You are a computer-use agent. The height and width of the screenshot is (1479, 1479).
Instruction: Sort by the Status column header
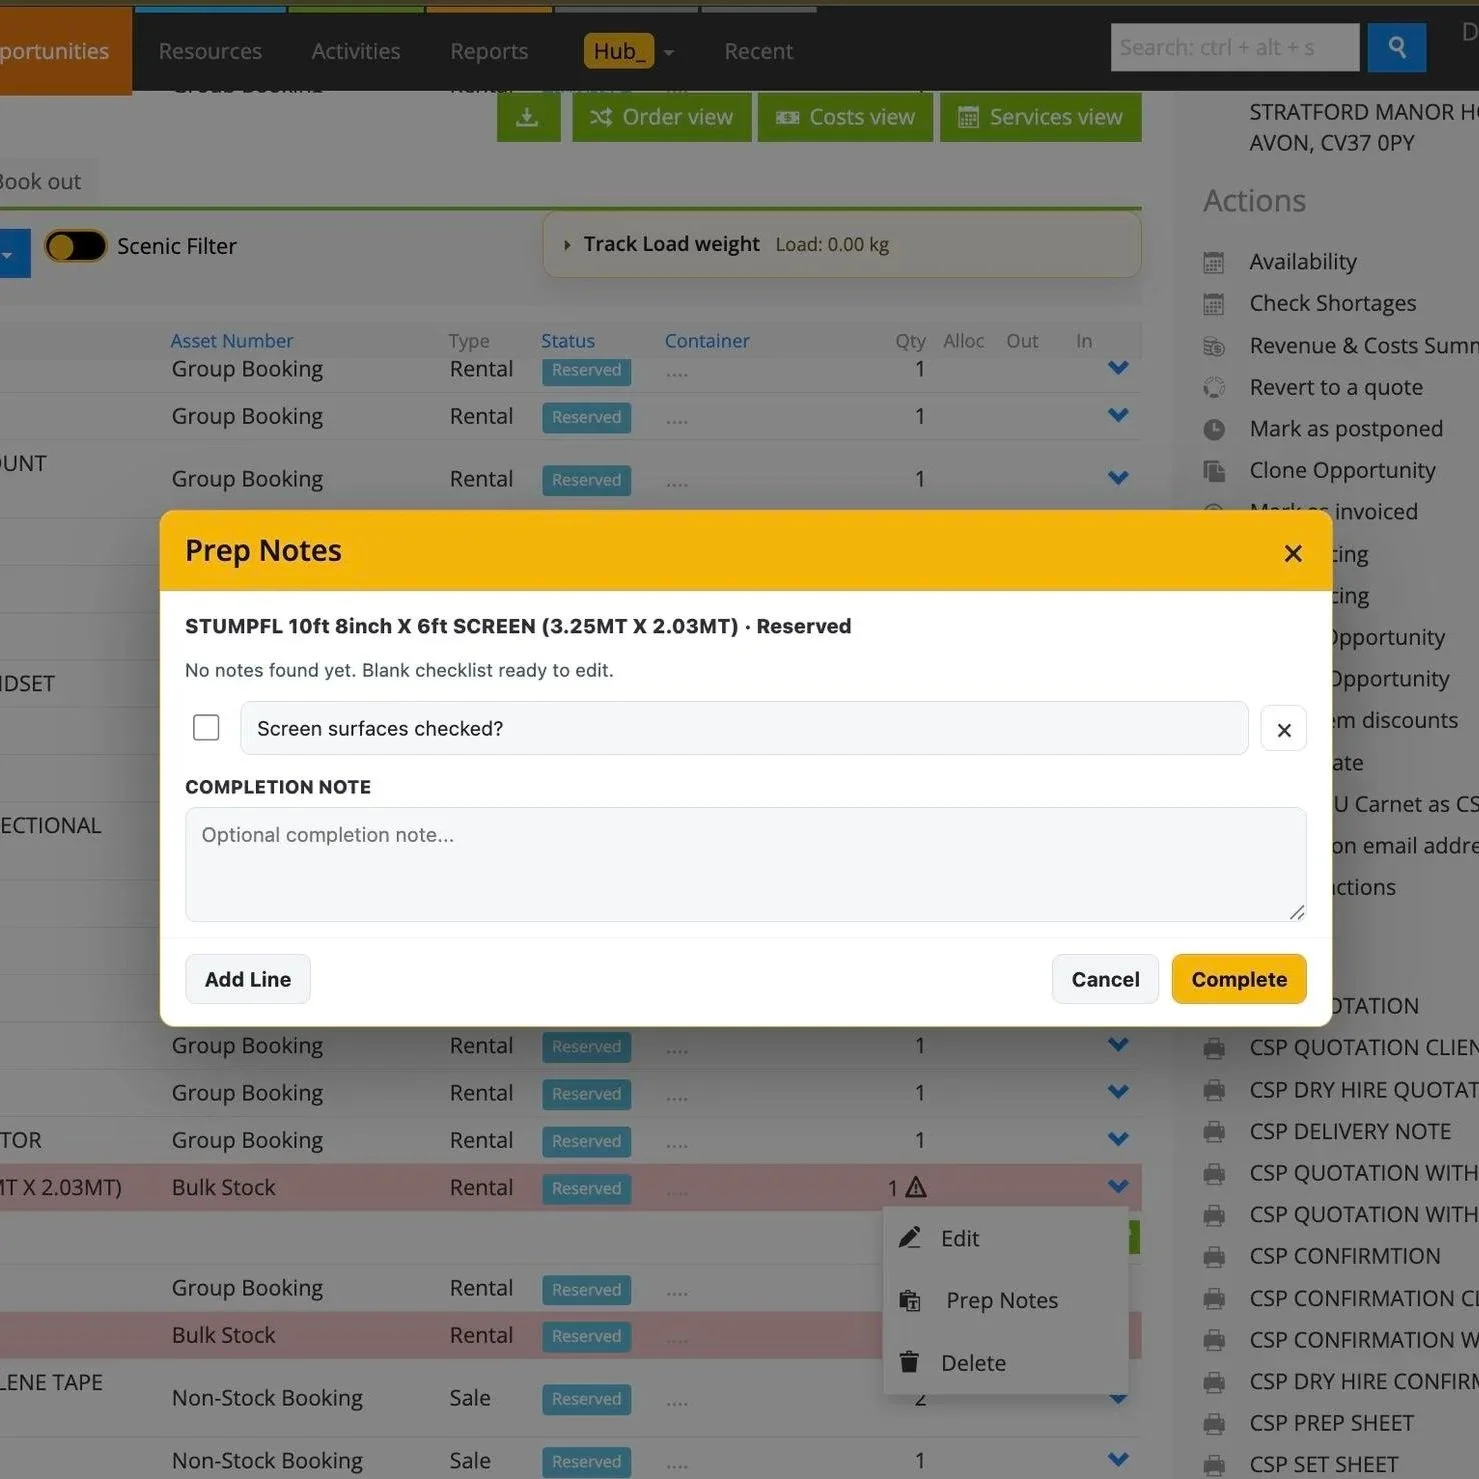pos(568,341)
